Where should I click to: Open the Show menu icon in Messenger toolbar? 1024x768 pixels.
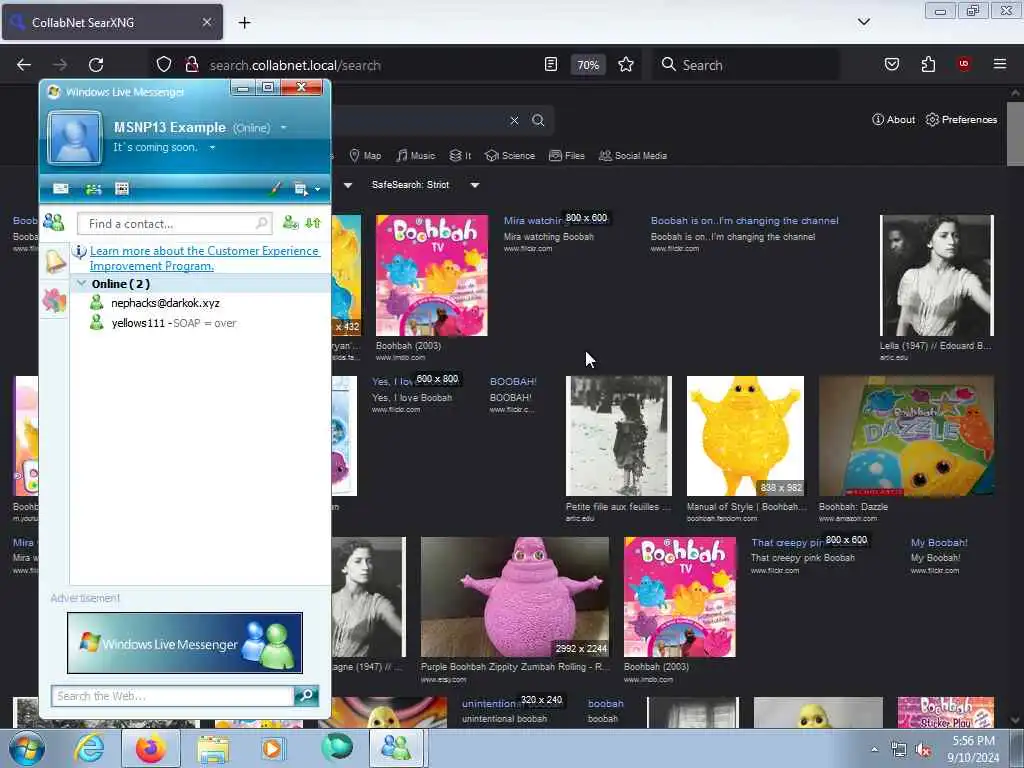300,189
